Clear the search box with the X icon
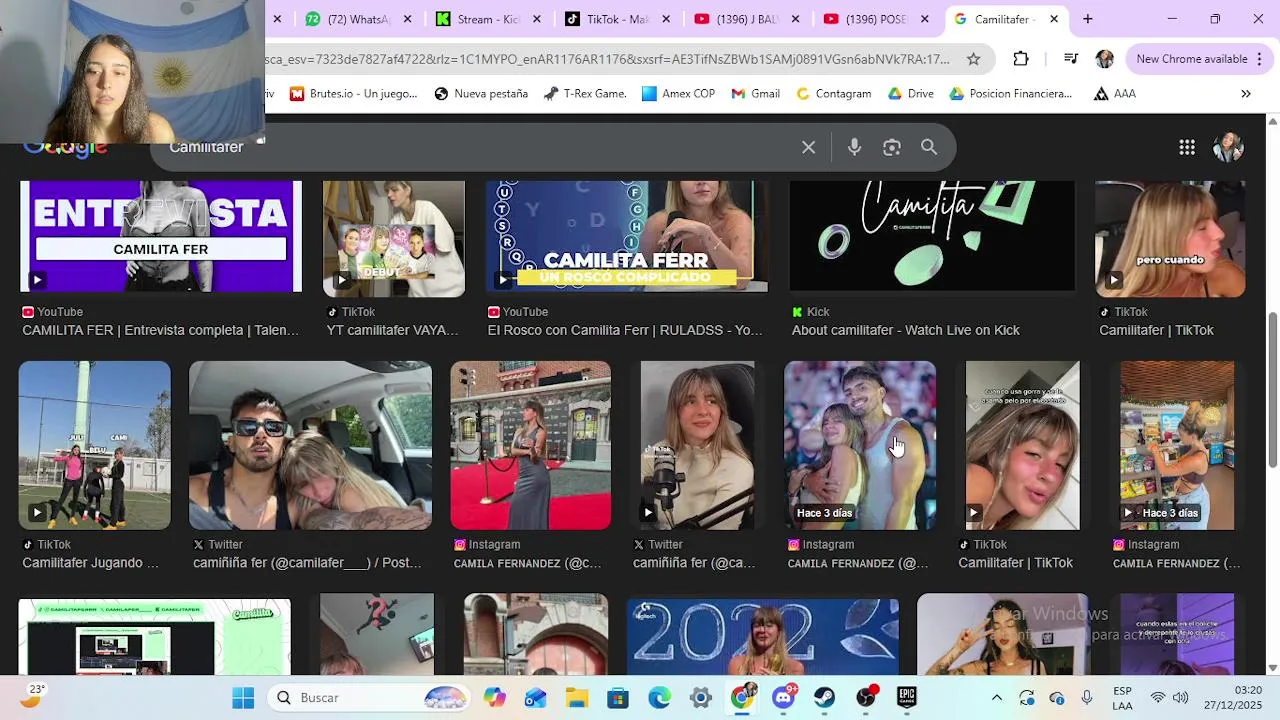 click(x=808, y=147)
